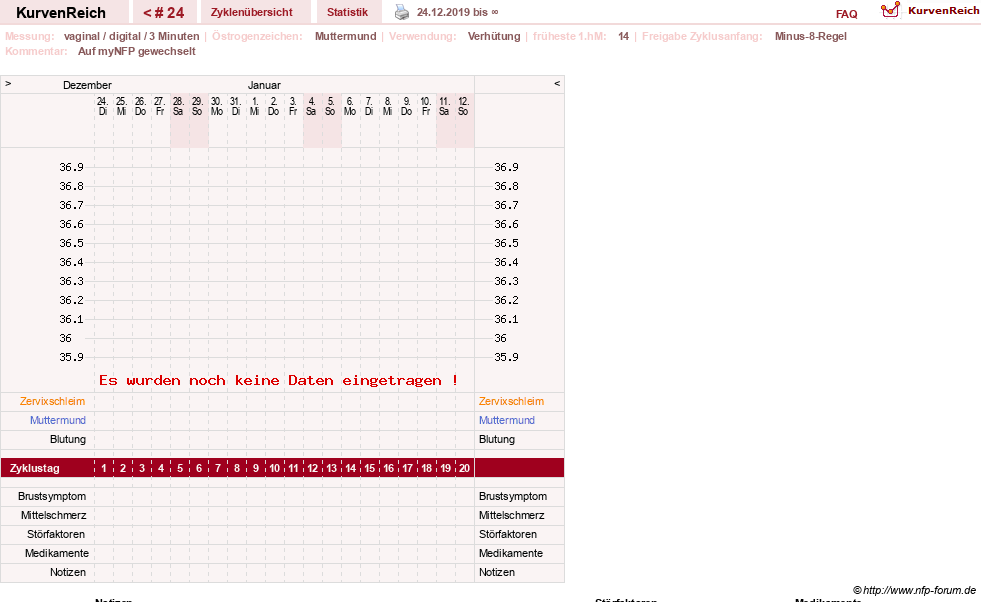Select cycle day 10
This screenshot has height=602, width=981.
pos(275,468)
